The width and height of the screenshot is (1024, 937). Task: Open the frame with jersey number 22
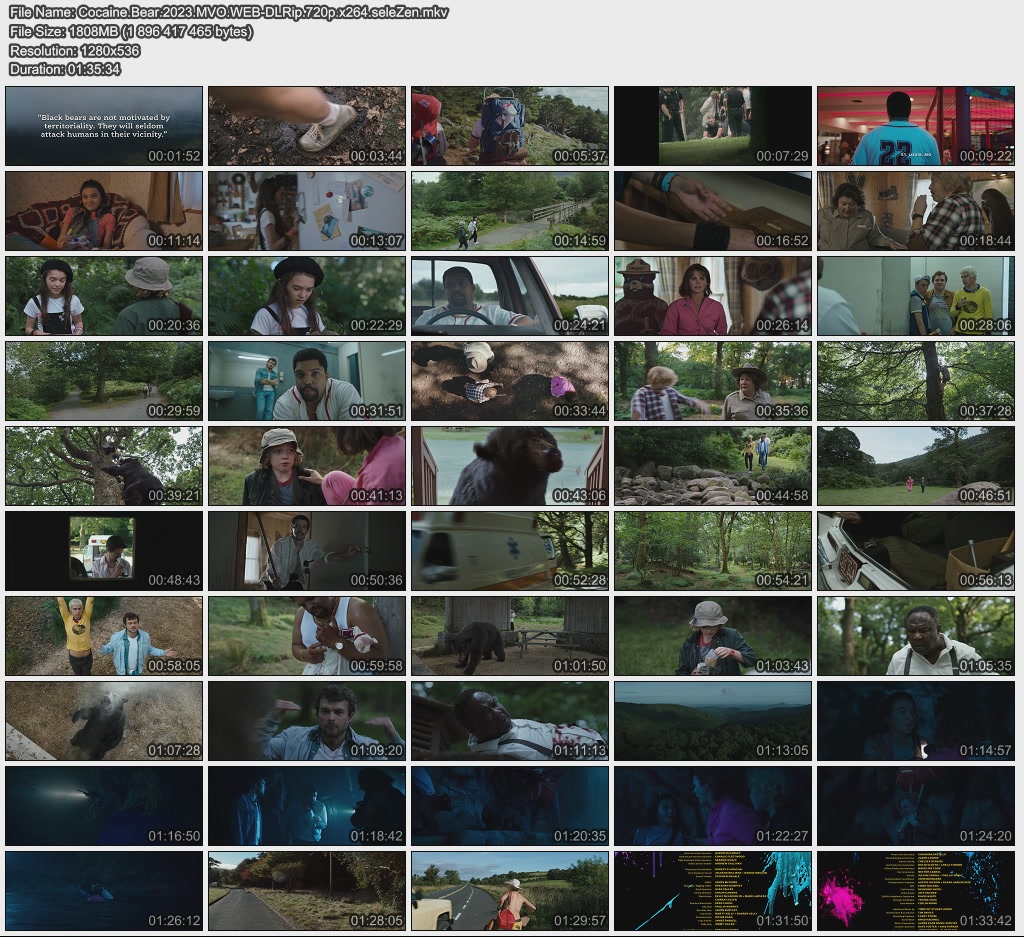(x=915, y=126)
